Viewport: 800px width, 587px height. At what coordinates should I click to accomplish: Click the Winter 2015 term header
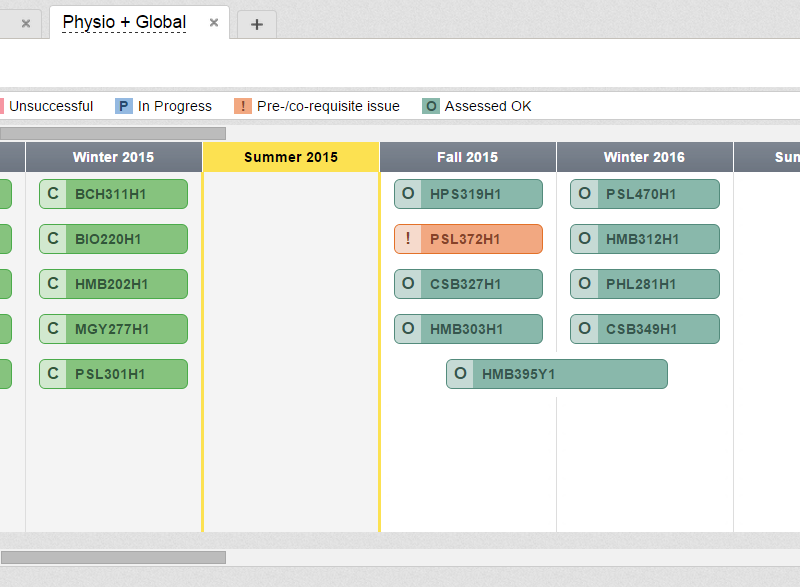[x=113, y=157]
